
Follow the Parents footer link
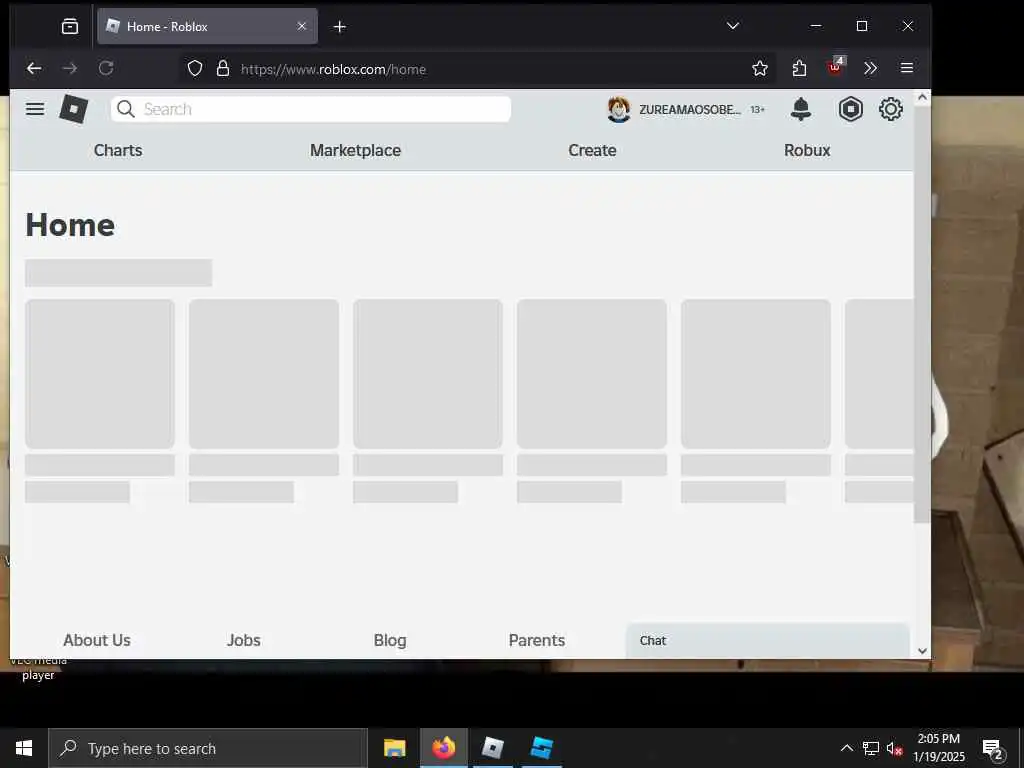pyautogui.click(x=537, y=640)
